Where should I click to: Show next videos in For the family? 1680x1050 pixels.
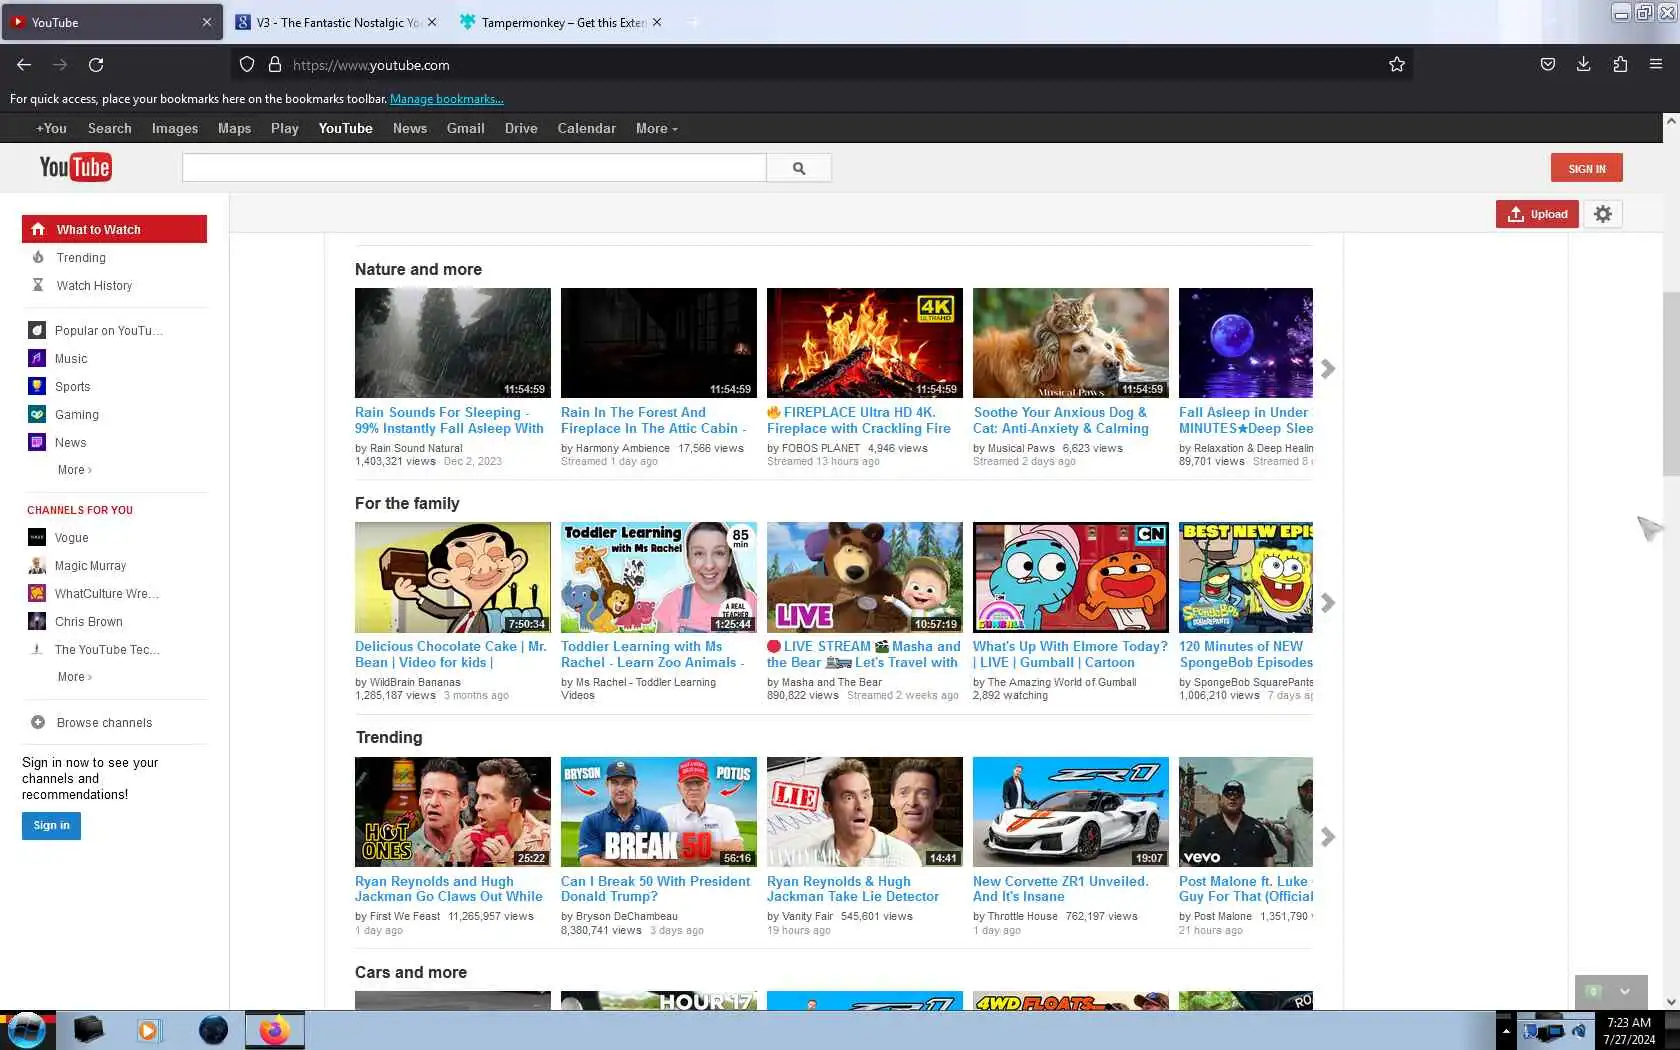click(x=1328, y=603)
